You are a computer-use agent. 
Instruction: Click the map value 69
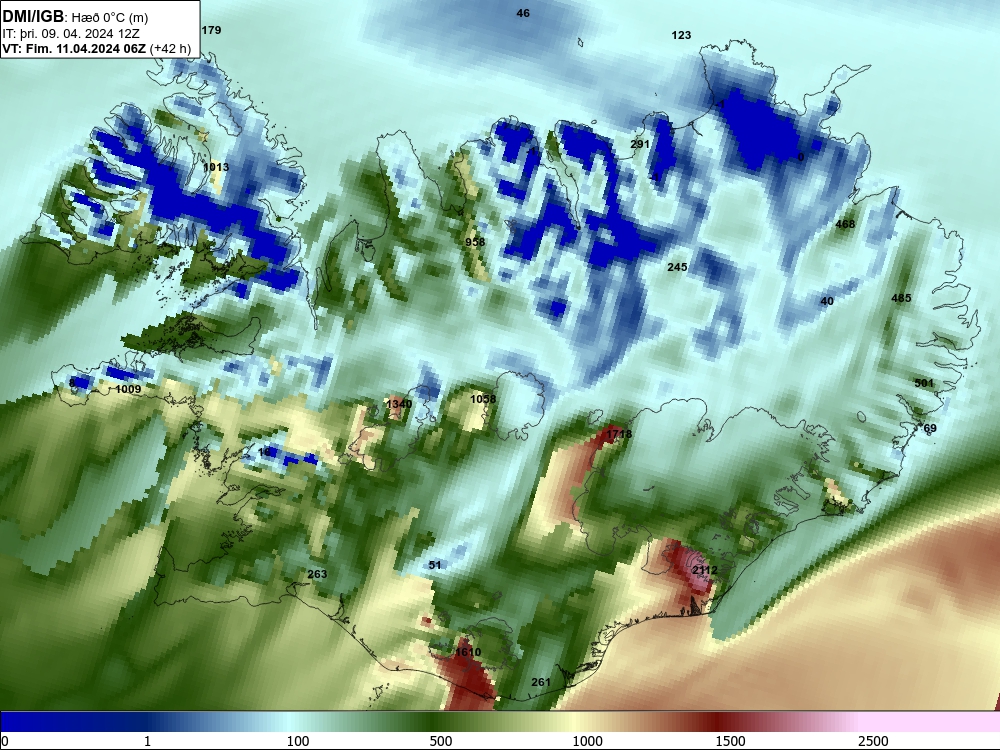pyautogui.click(x=930, y=428)
